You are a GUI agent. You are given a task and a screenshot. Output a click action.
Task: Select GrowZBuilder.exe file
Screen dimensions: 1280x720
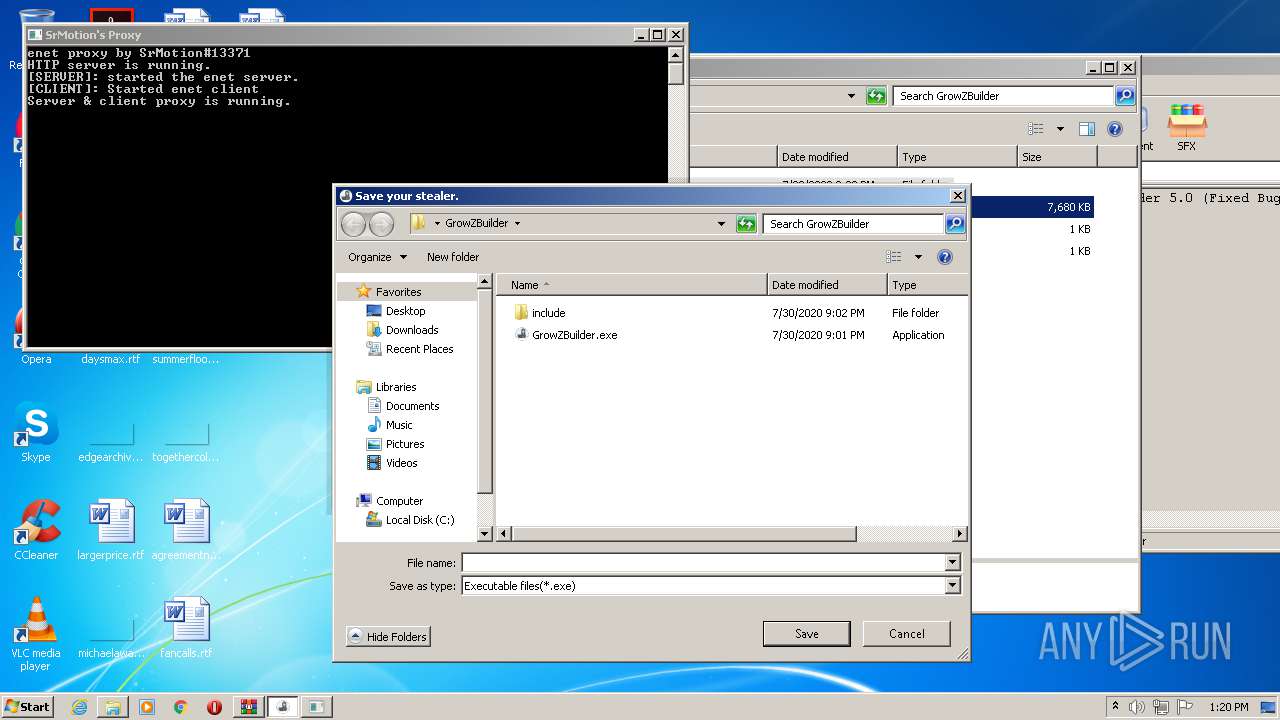[x=574, y=335]
